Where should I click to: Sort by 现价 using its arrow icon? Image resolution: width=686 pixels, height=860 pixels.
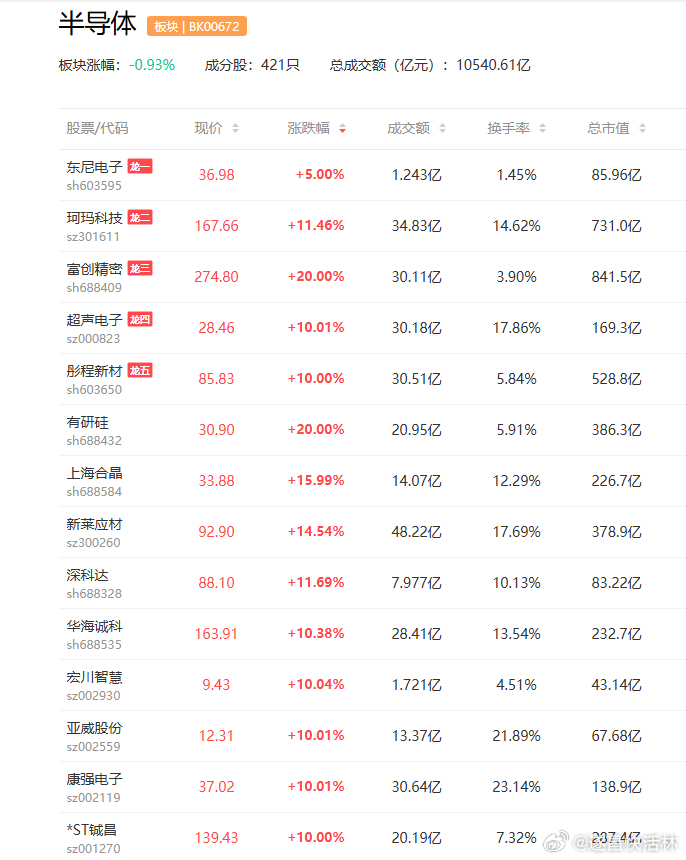pyautogui.click(x=235, y=128)
